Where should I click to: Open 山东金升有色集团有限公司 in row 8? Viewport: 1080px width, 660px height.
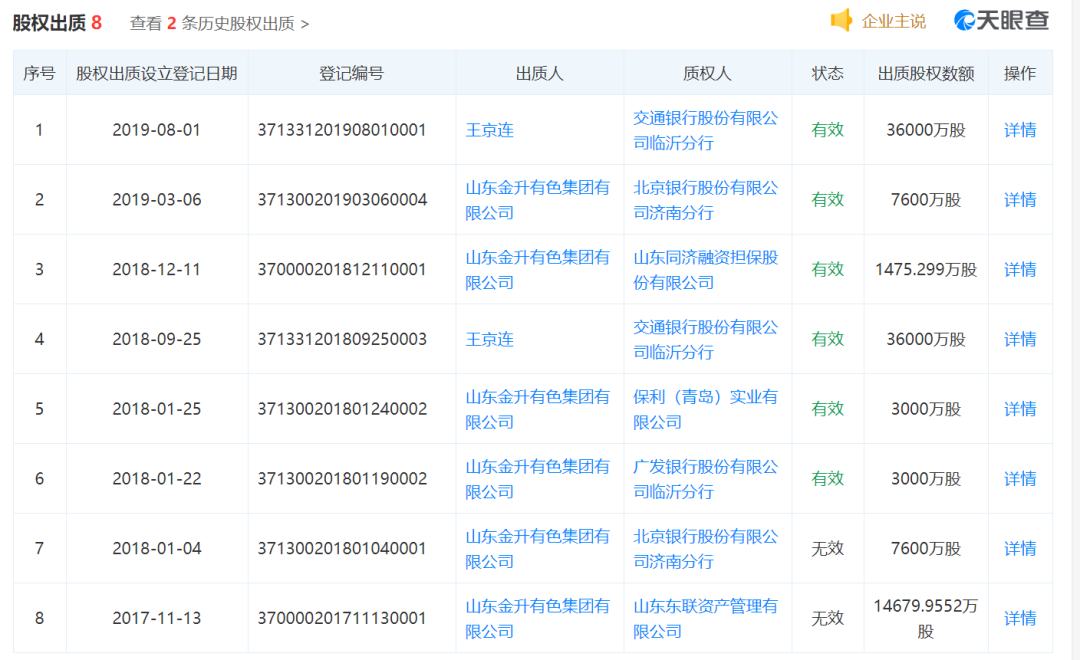[538, 618]
